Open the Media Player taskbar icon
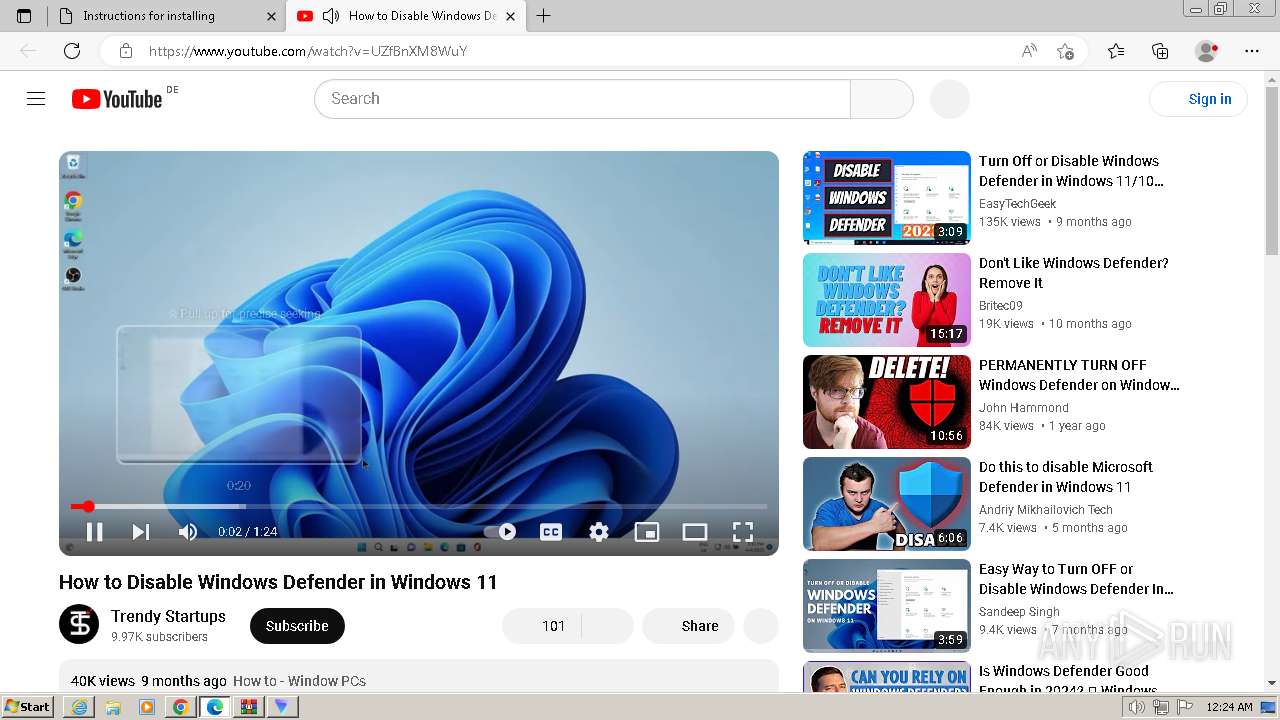This screenshot has height=720, width=1280. point(147,707)
